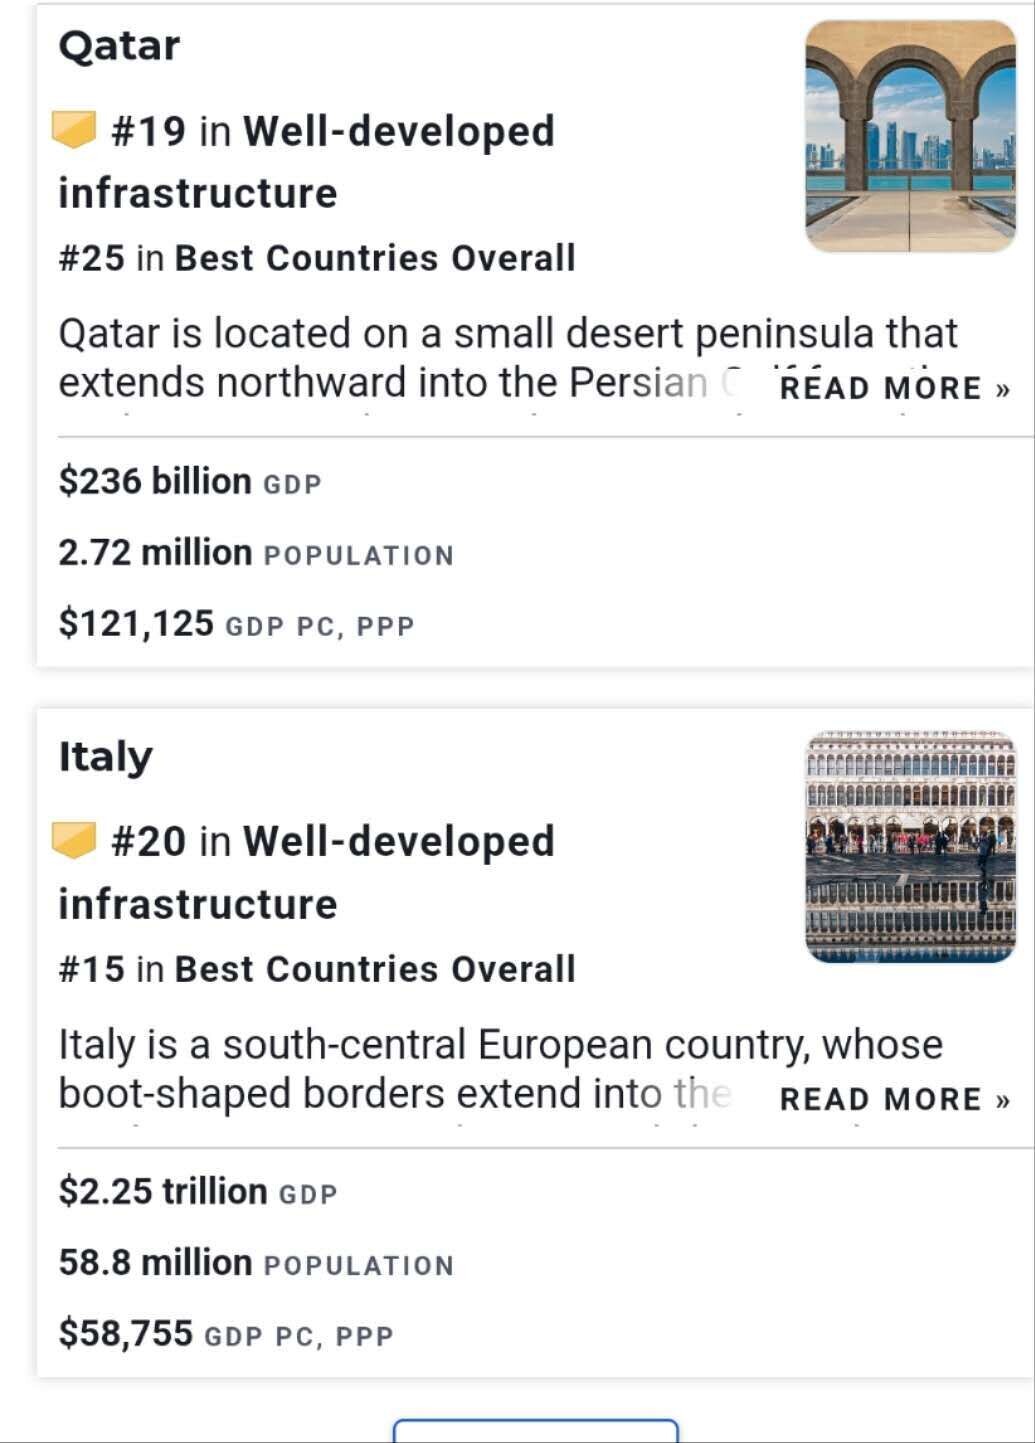Click Italy's #15 in Best Countries Overall
Image resolution: width=1035 pixels, height=1443 pixels.
[316, 969]
